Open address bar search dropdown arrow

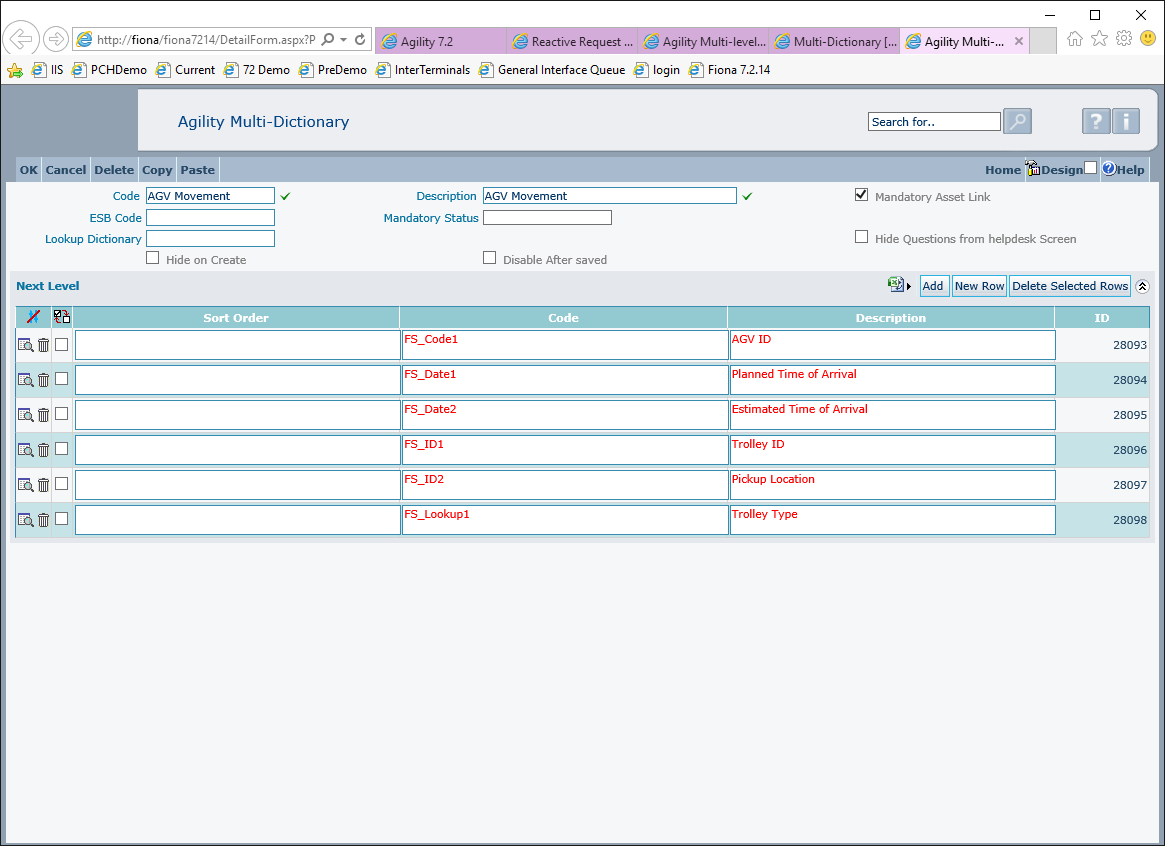coord(343,40)
